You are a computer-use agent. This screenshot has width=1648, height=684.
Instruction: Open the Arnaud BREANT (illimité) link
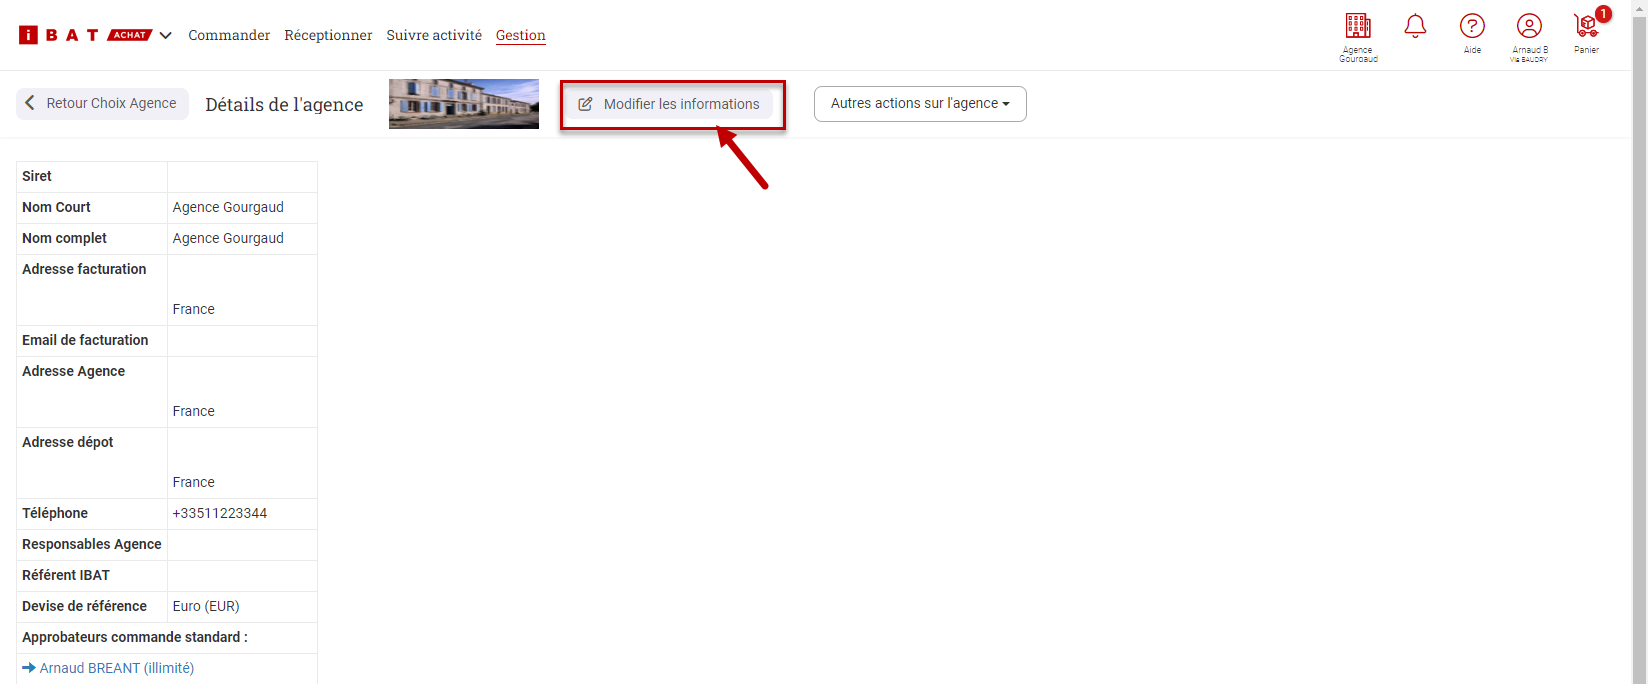click(x=117, y=668)
